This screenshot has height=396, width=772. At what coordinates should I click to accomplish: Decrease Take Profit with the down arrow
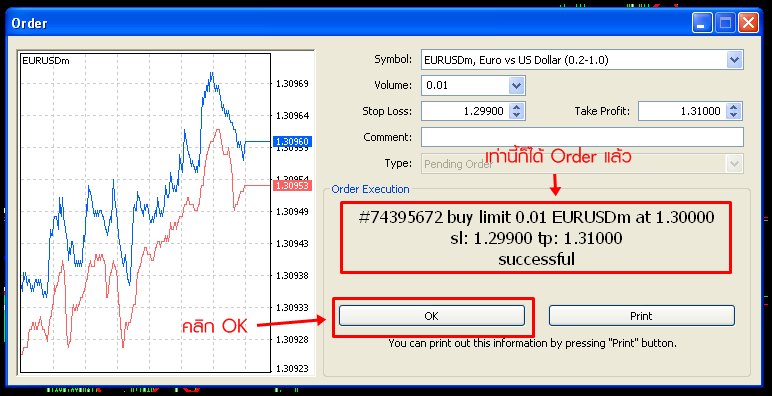click(734, 115)
